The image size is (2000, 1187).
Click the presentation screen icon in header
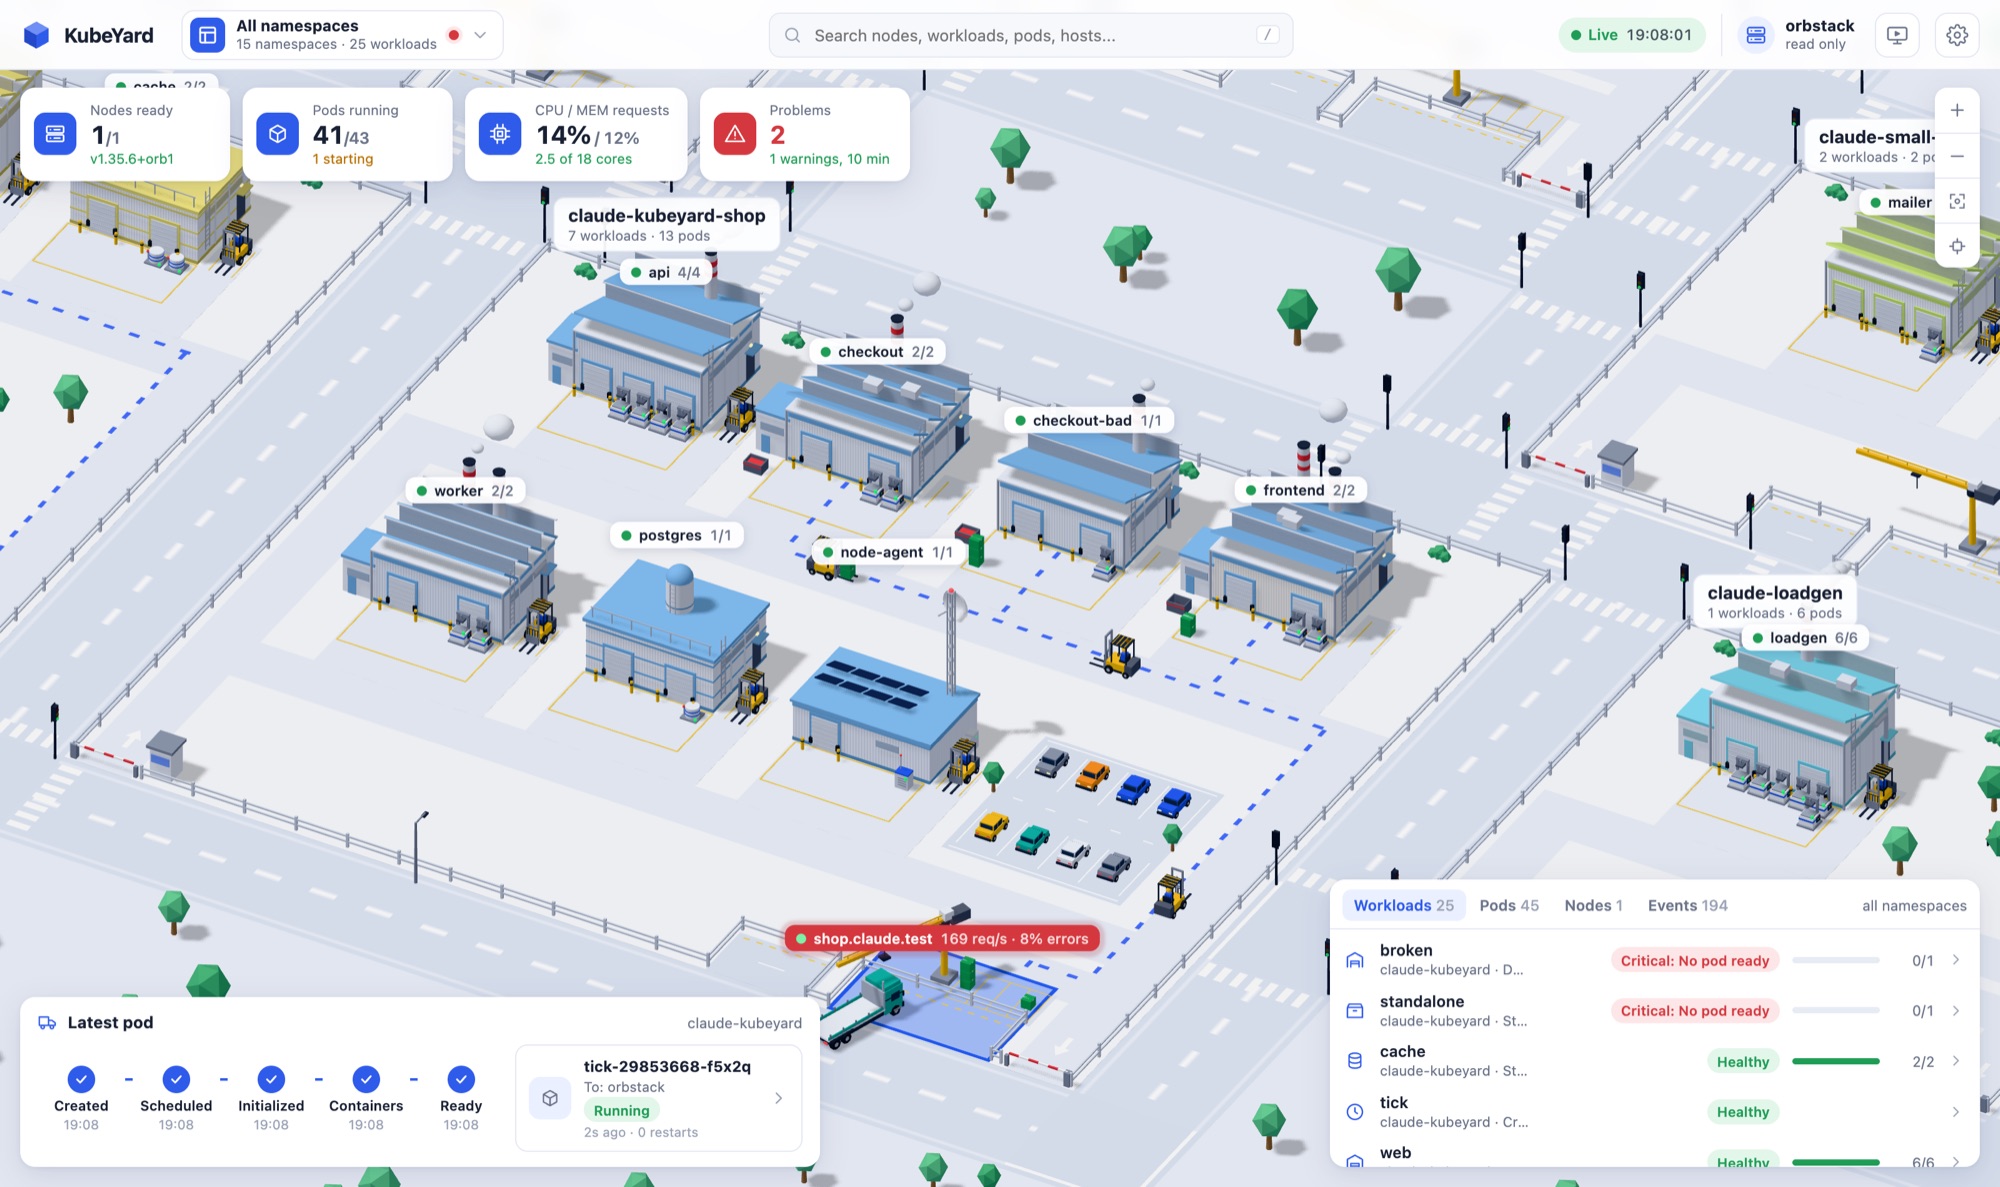tap(1897, 35)
